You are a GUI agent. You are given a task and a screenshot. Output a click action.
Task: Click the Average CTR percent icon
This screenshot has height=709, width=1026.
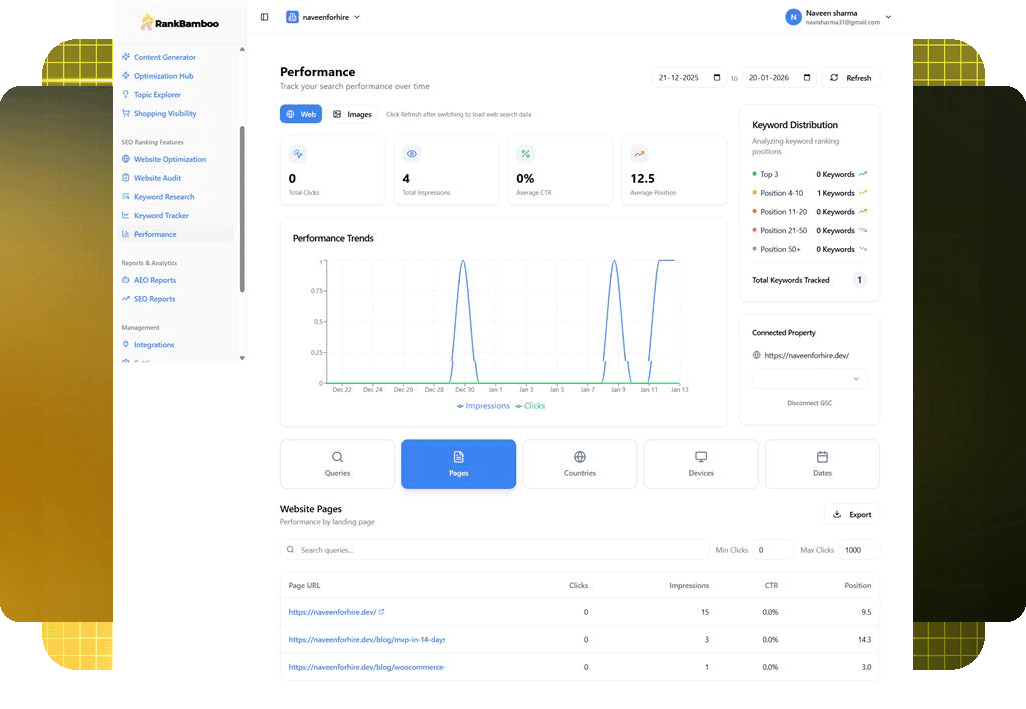click(525, 154)
